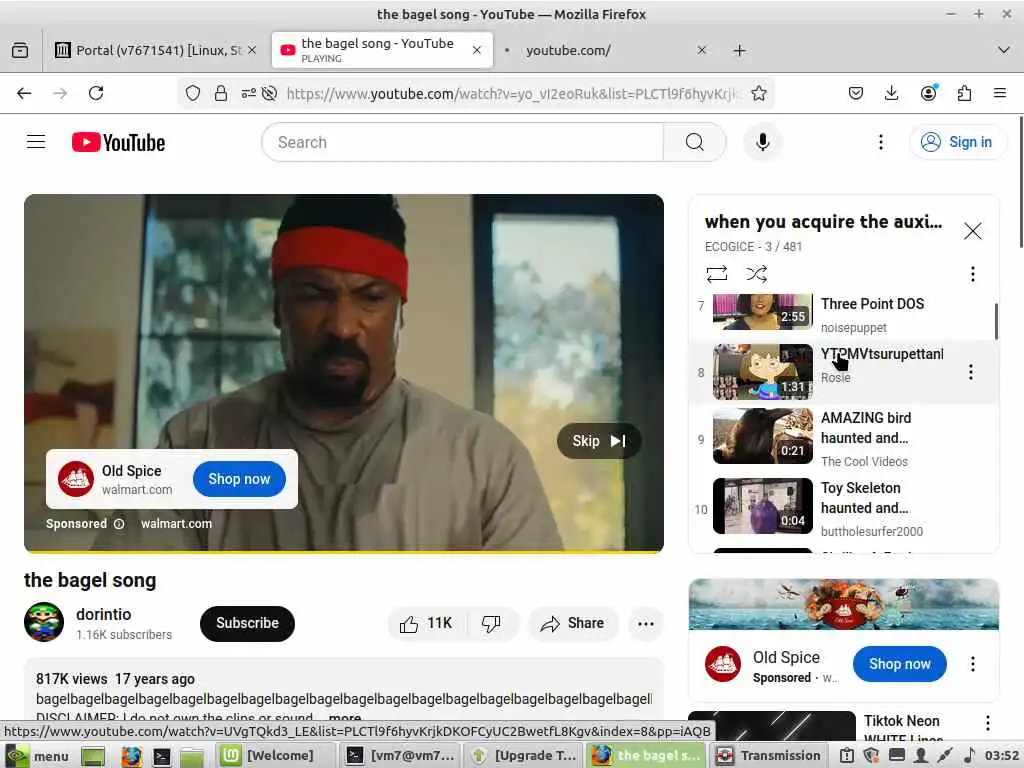Click the ad progress bar below video

(x=344, y=552)
